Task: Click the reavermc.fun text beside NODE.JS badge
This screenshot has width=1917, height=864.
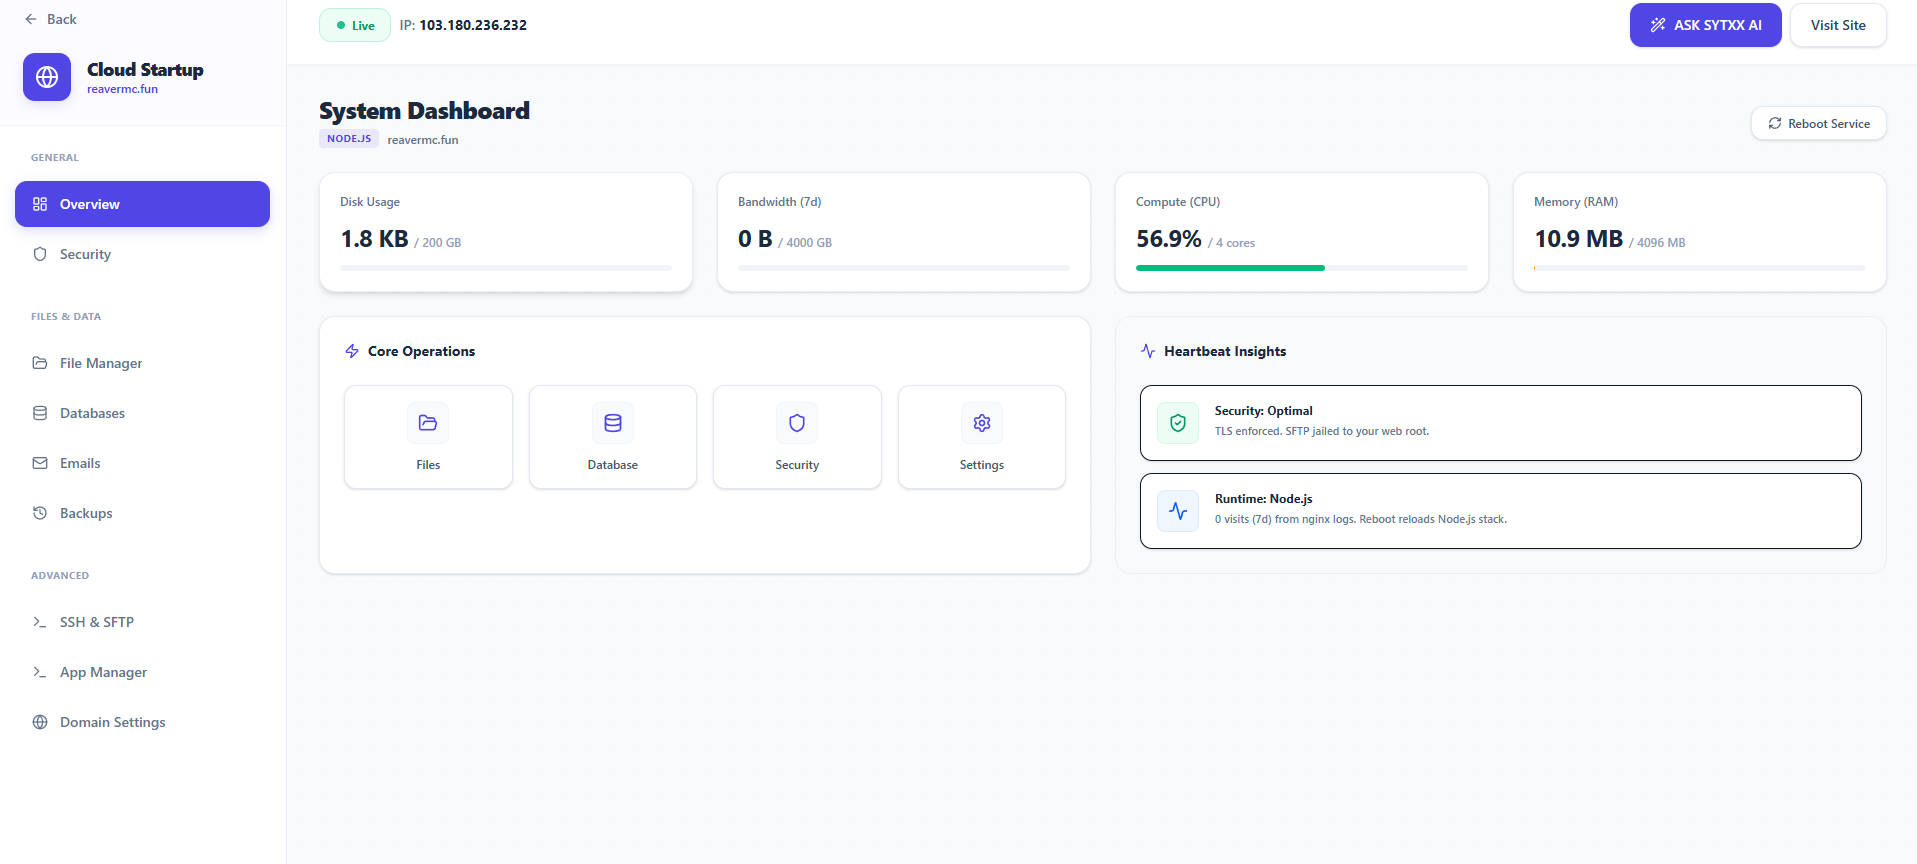Action: point(423,140)
